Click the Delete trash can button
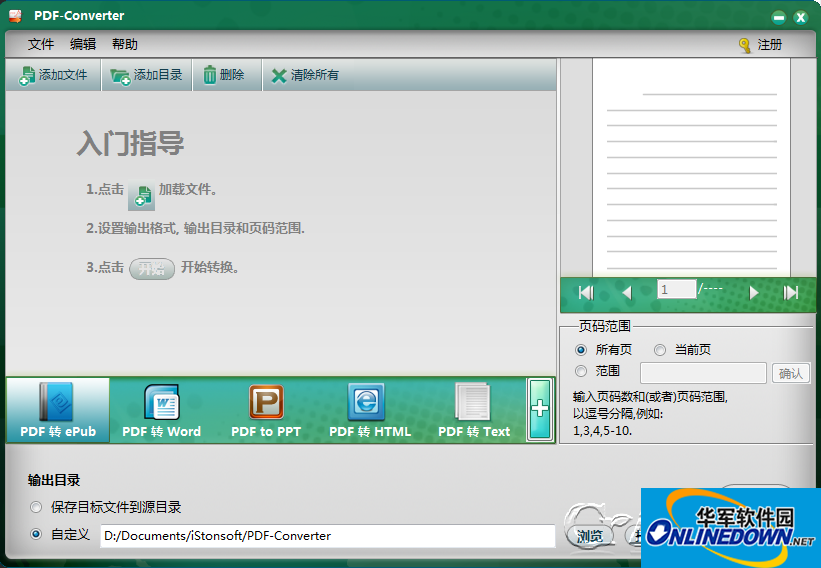Viewport: 821px width, 568px height. click(x=227, y=75)
